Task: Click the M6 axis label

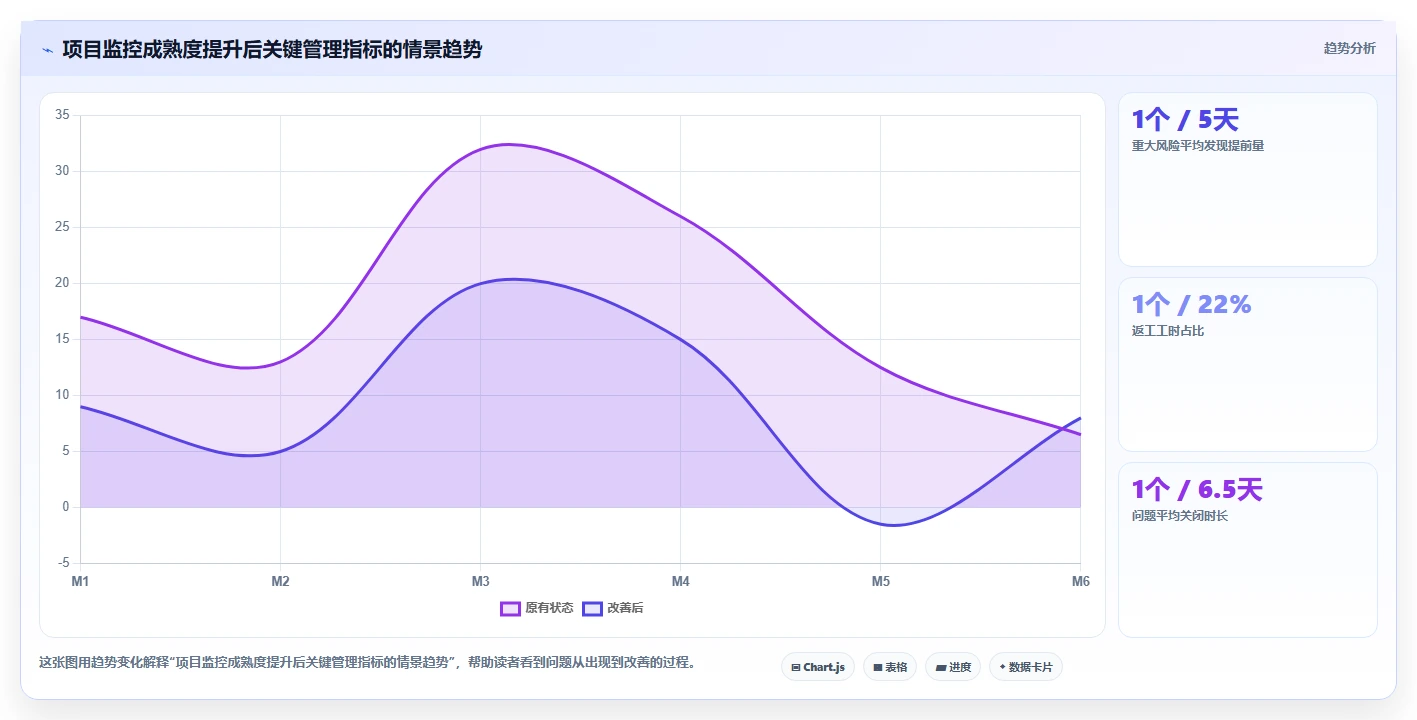Action: tap(1080, 581)
